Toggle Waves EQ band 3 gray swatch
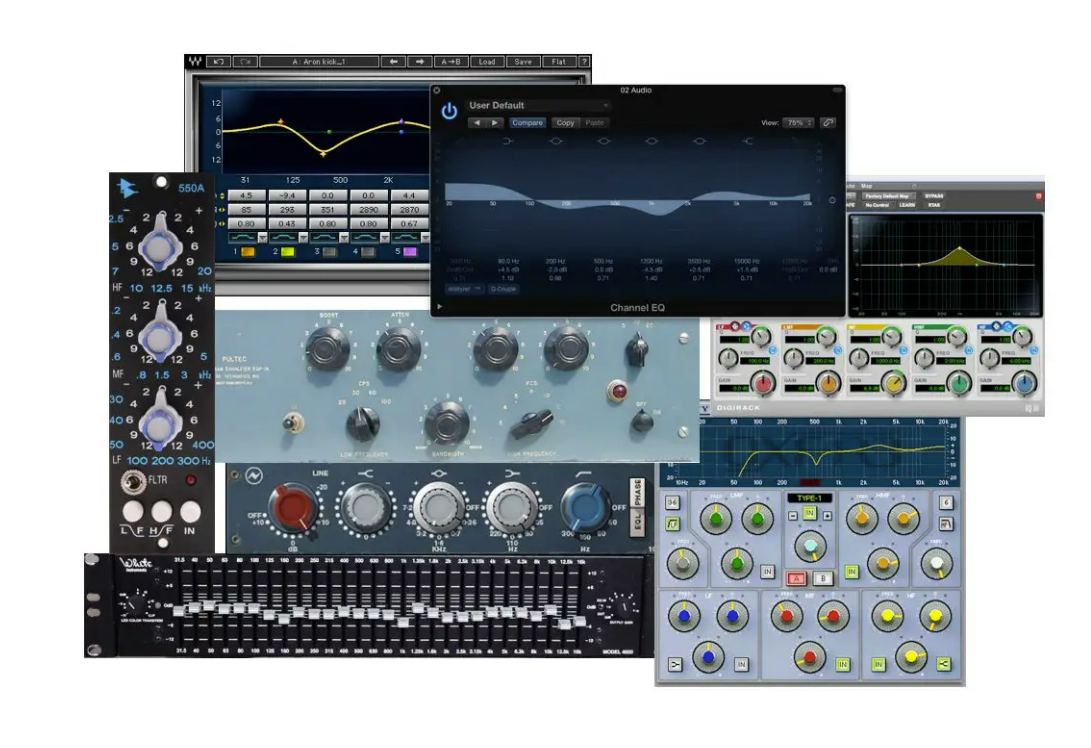The height and width of the screenshot is (748, 1091). point(328,252)
